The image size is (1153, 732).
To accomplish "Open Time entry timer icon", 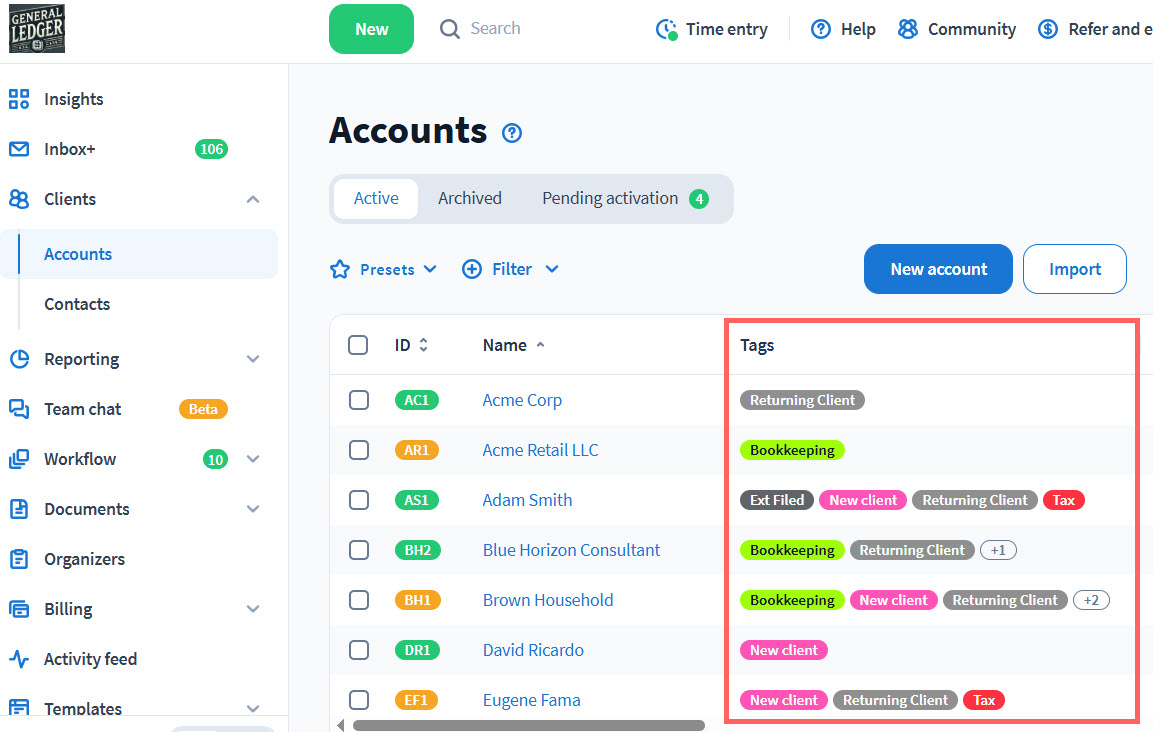I will (666, 29).
